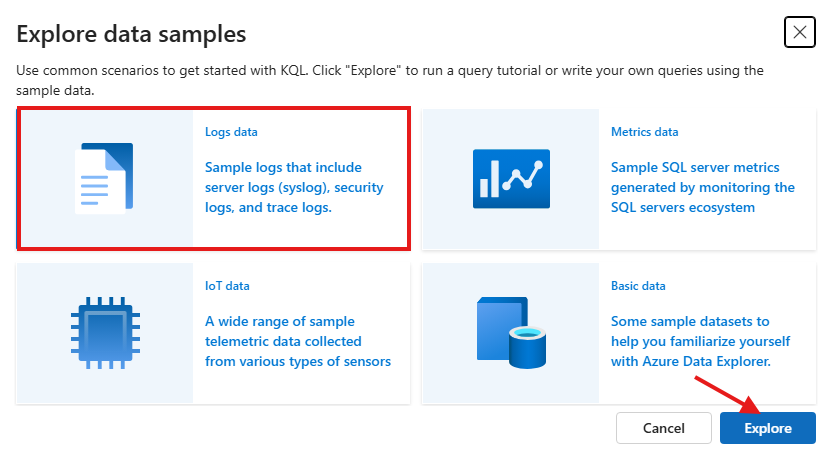
Task: Click the Logs data sample description
Action: pos(294,187)
